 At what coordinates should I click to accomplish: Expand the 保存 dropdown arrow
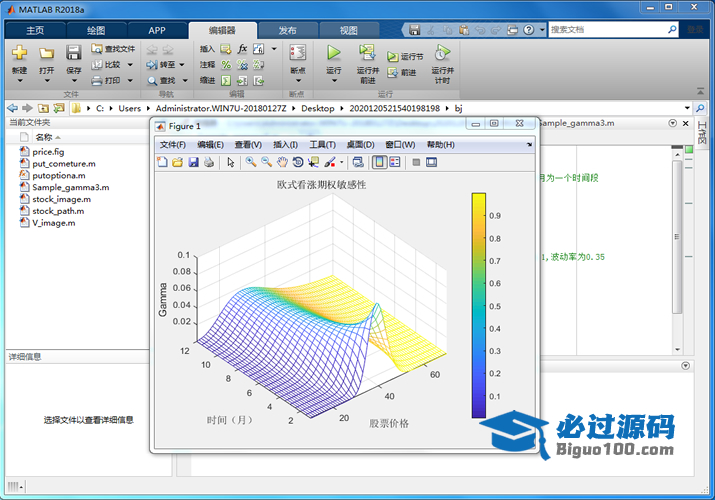tap(74, 81)
